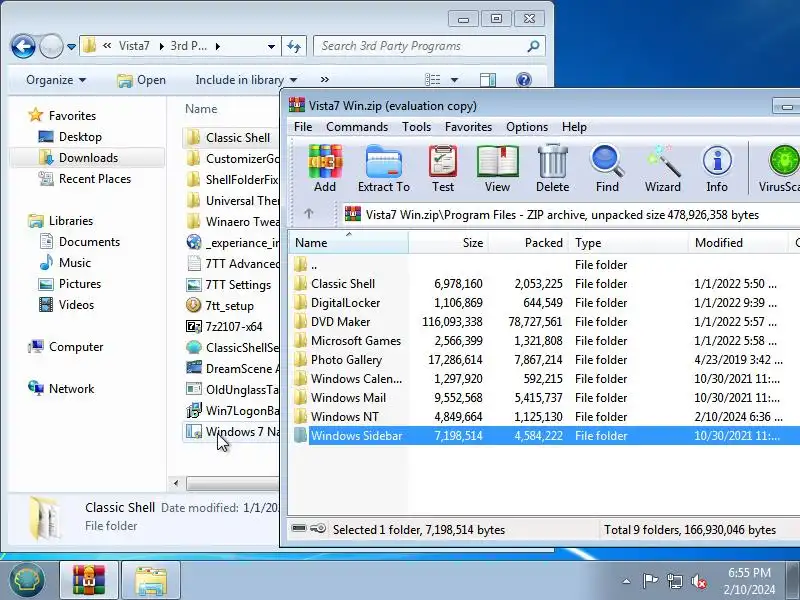Screen dimensions: 800x600
Task: Open the address bar history dropdown
Action: pos(271,47)
